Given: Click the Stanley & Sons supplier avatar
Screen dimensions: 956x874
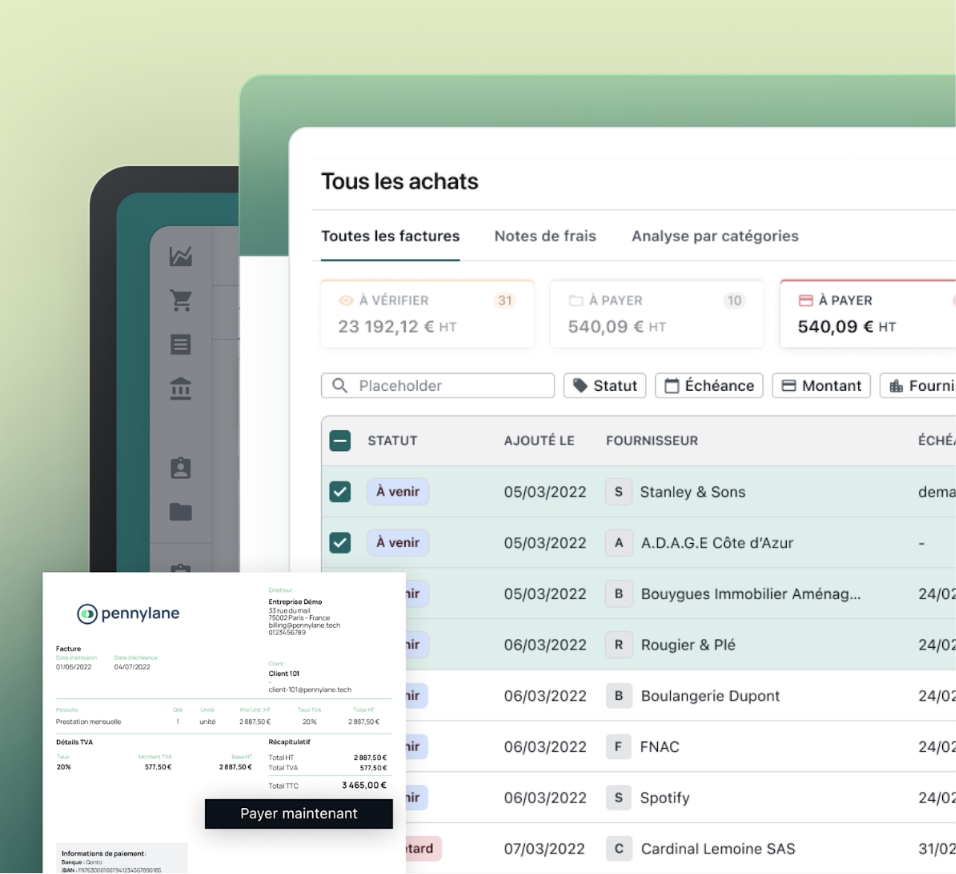Looking at the screenshot, I should 618,492.
